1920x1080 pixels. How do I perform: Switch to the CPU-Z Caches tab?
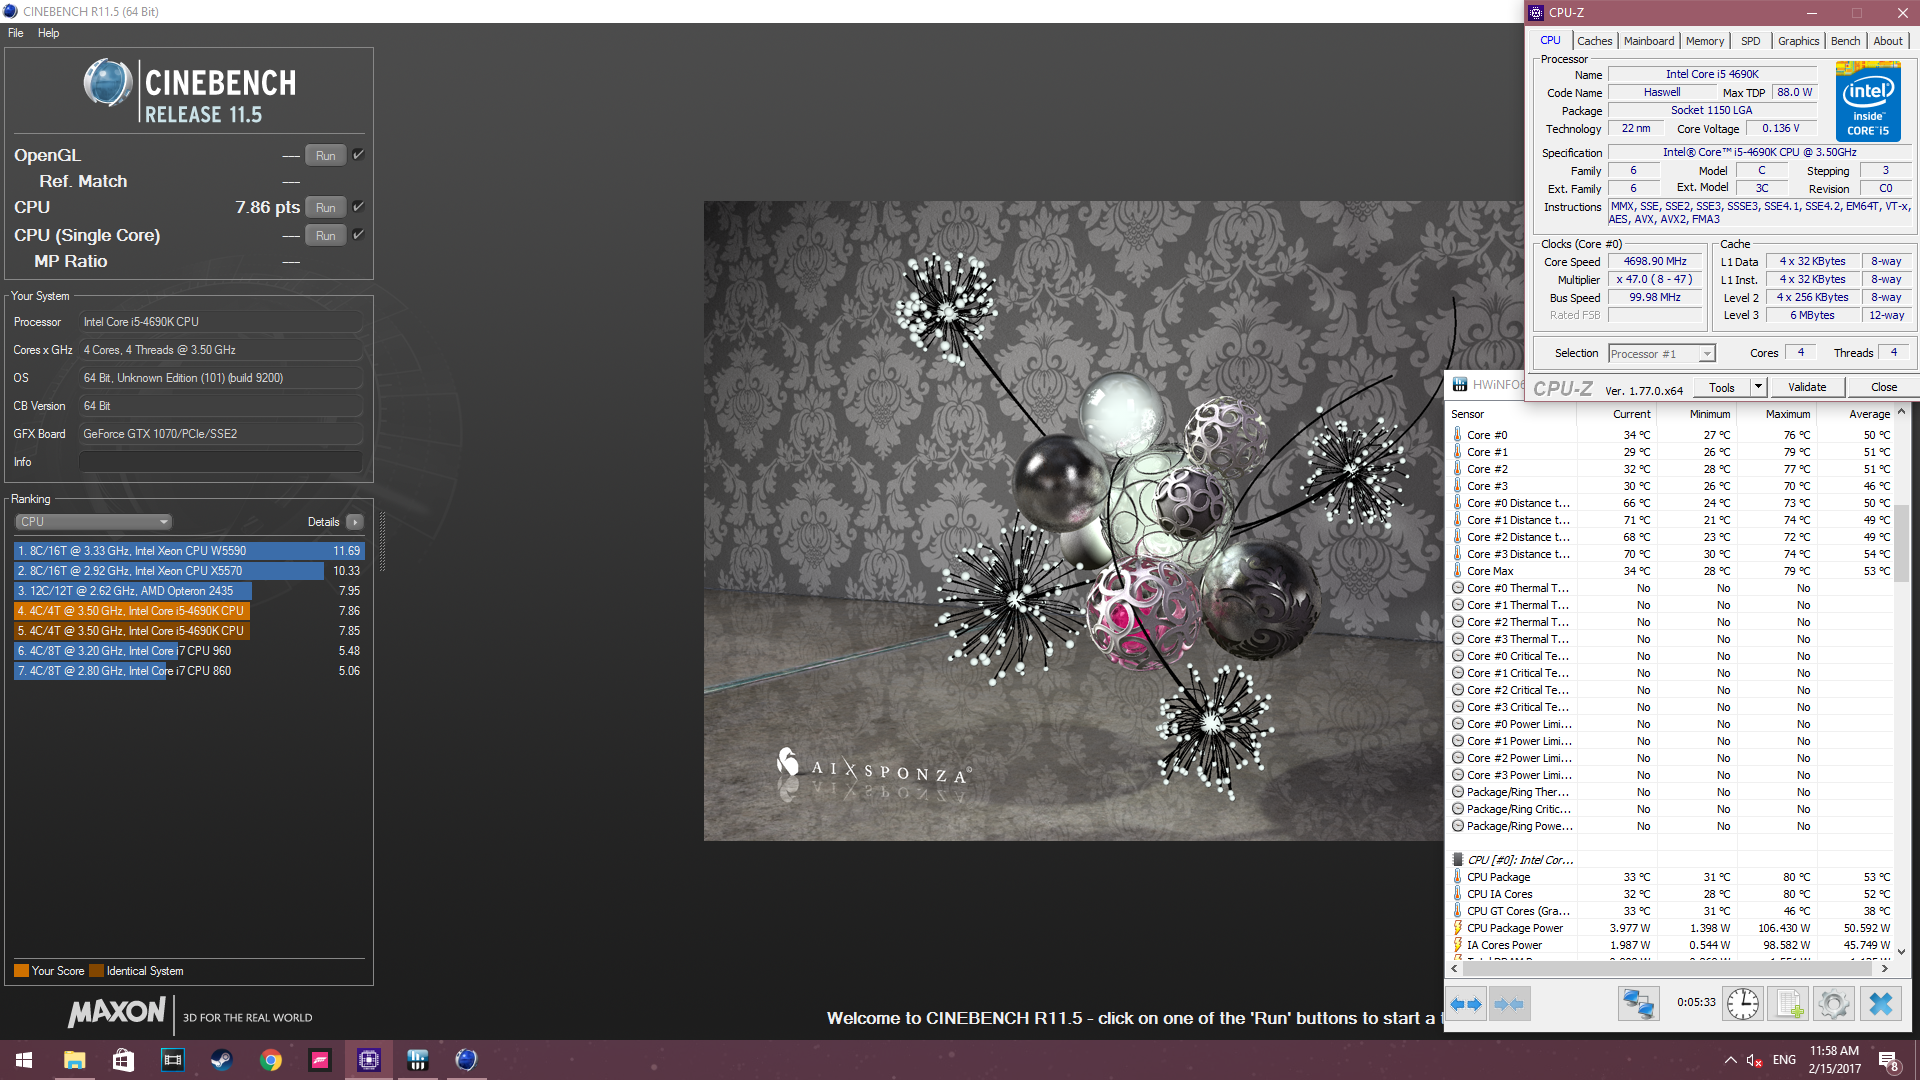[x=1594, y=41]
